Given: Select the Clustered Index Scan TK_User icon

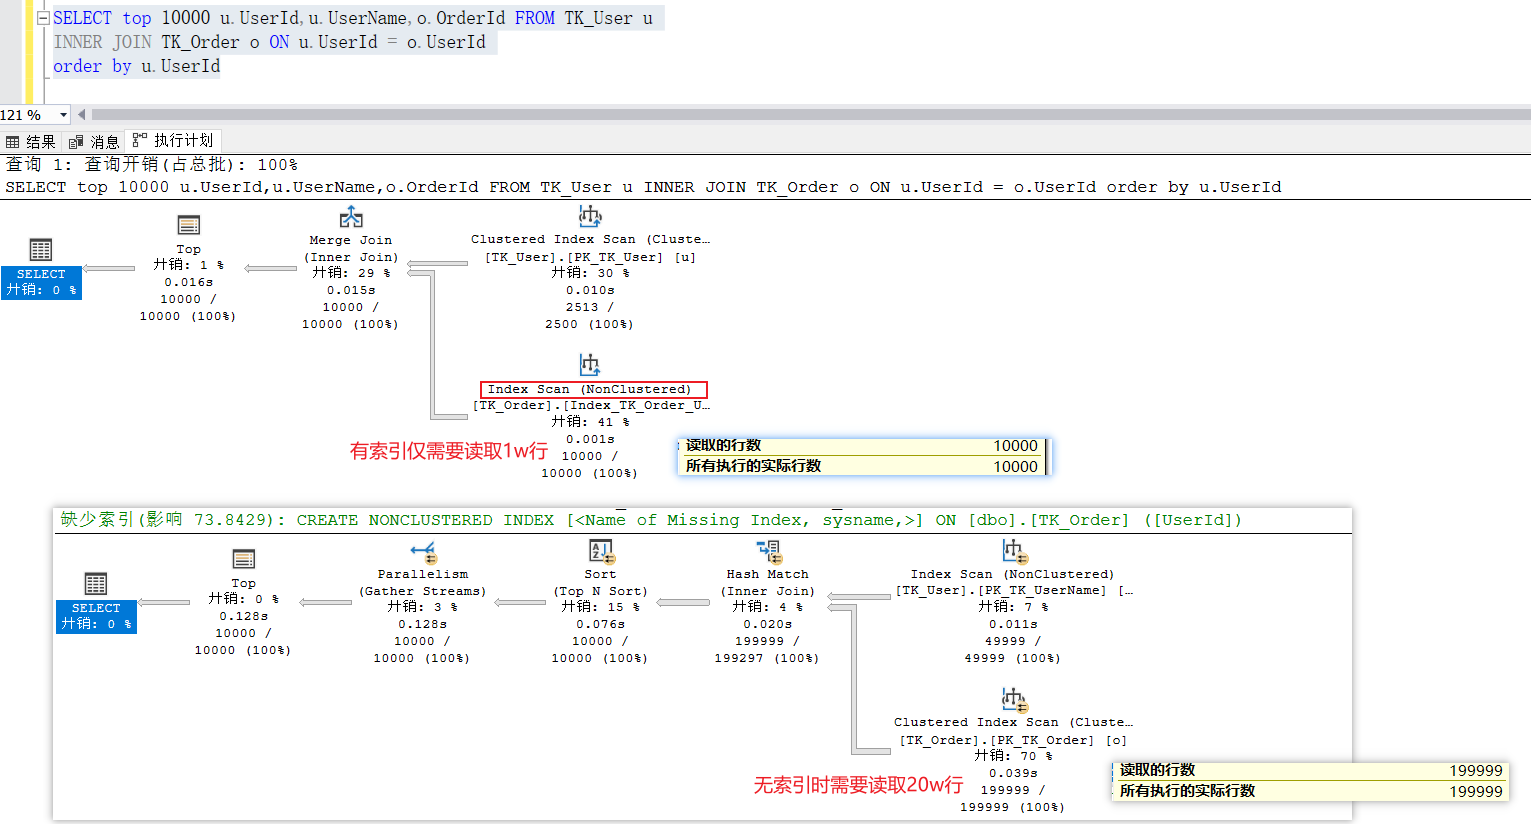Looking at the screenshot, I should pyautogui.click(x=590, y=216).
